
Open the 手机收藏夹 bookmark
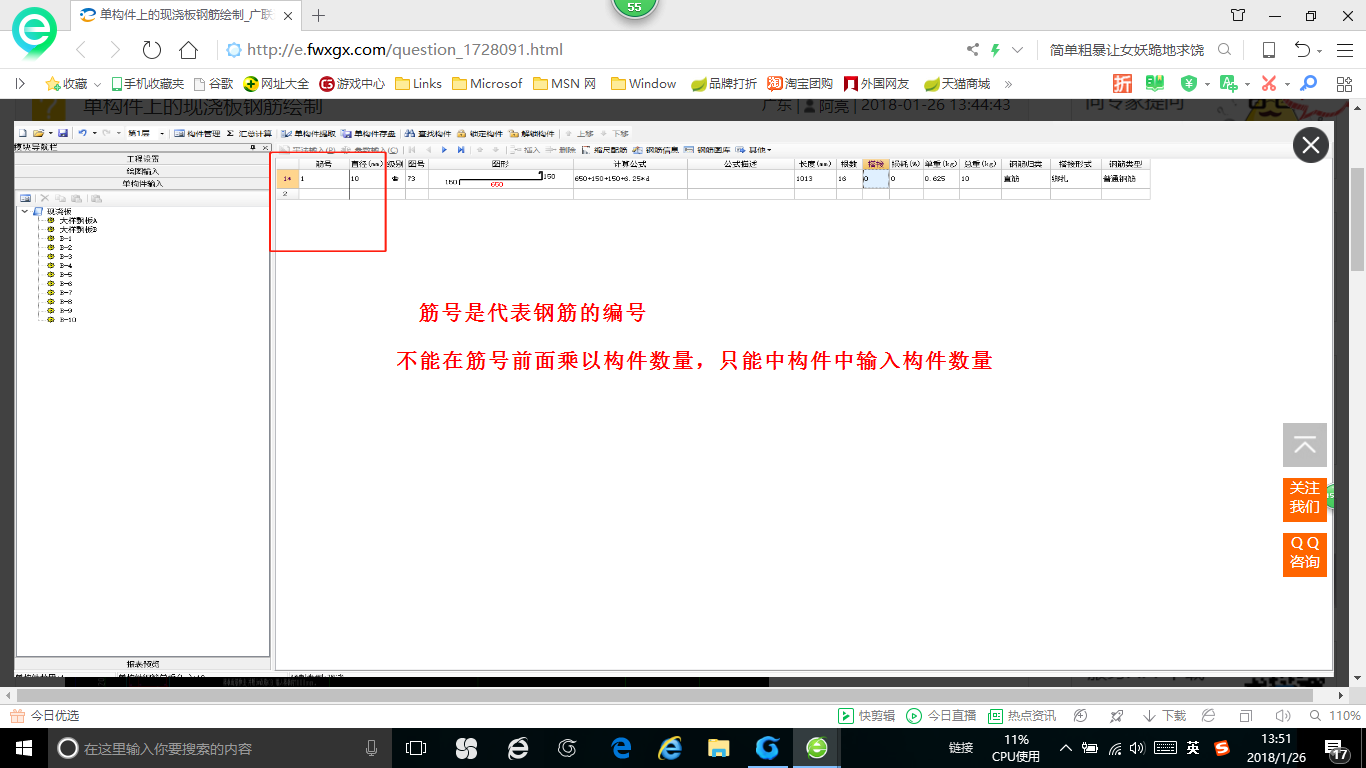[x=147, y=84]
